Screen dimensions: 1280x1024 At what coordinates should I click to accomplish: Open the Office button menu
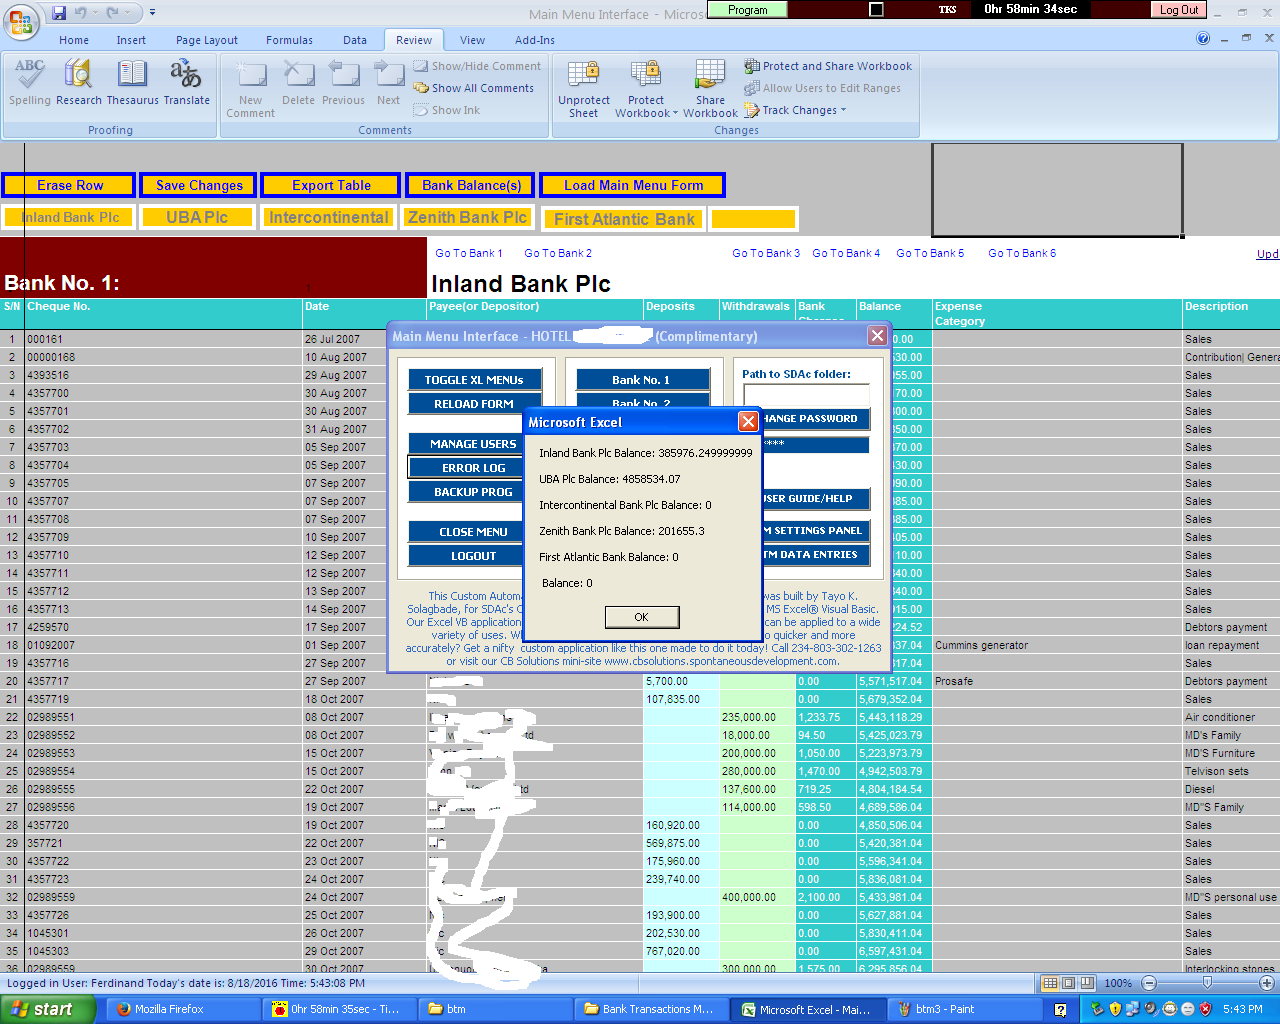[20, 20]
